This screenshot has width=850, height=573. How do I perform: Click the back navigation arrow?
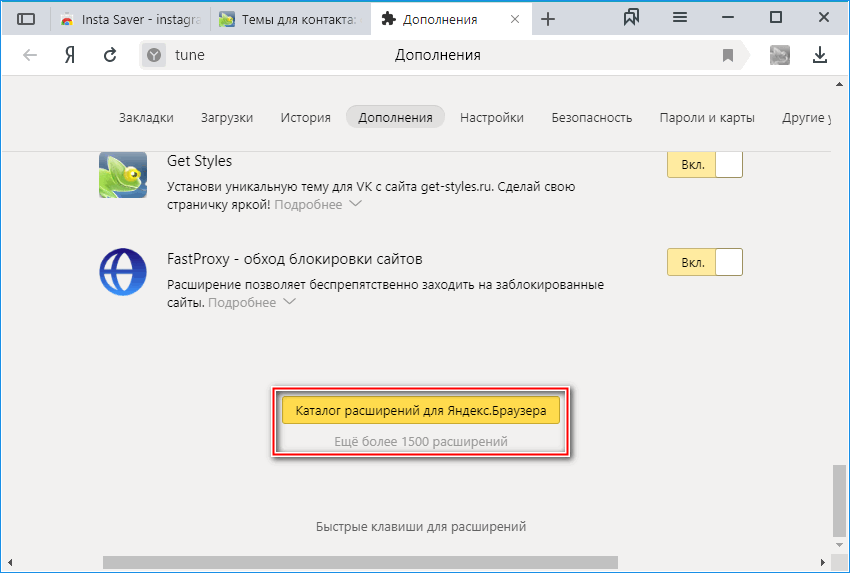click(30, 55)
